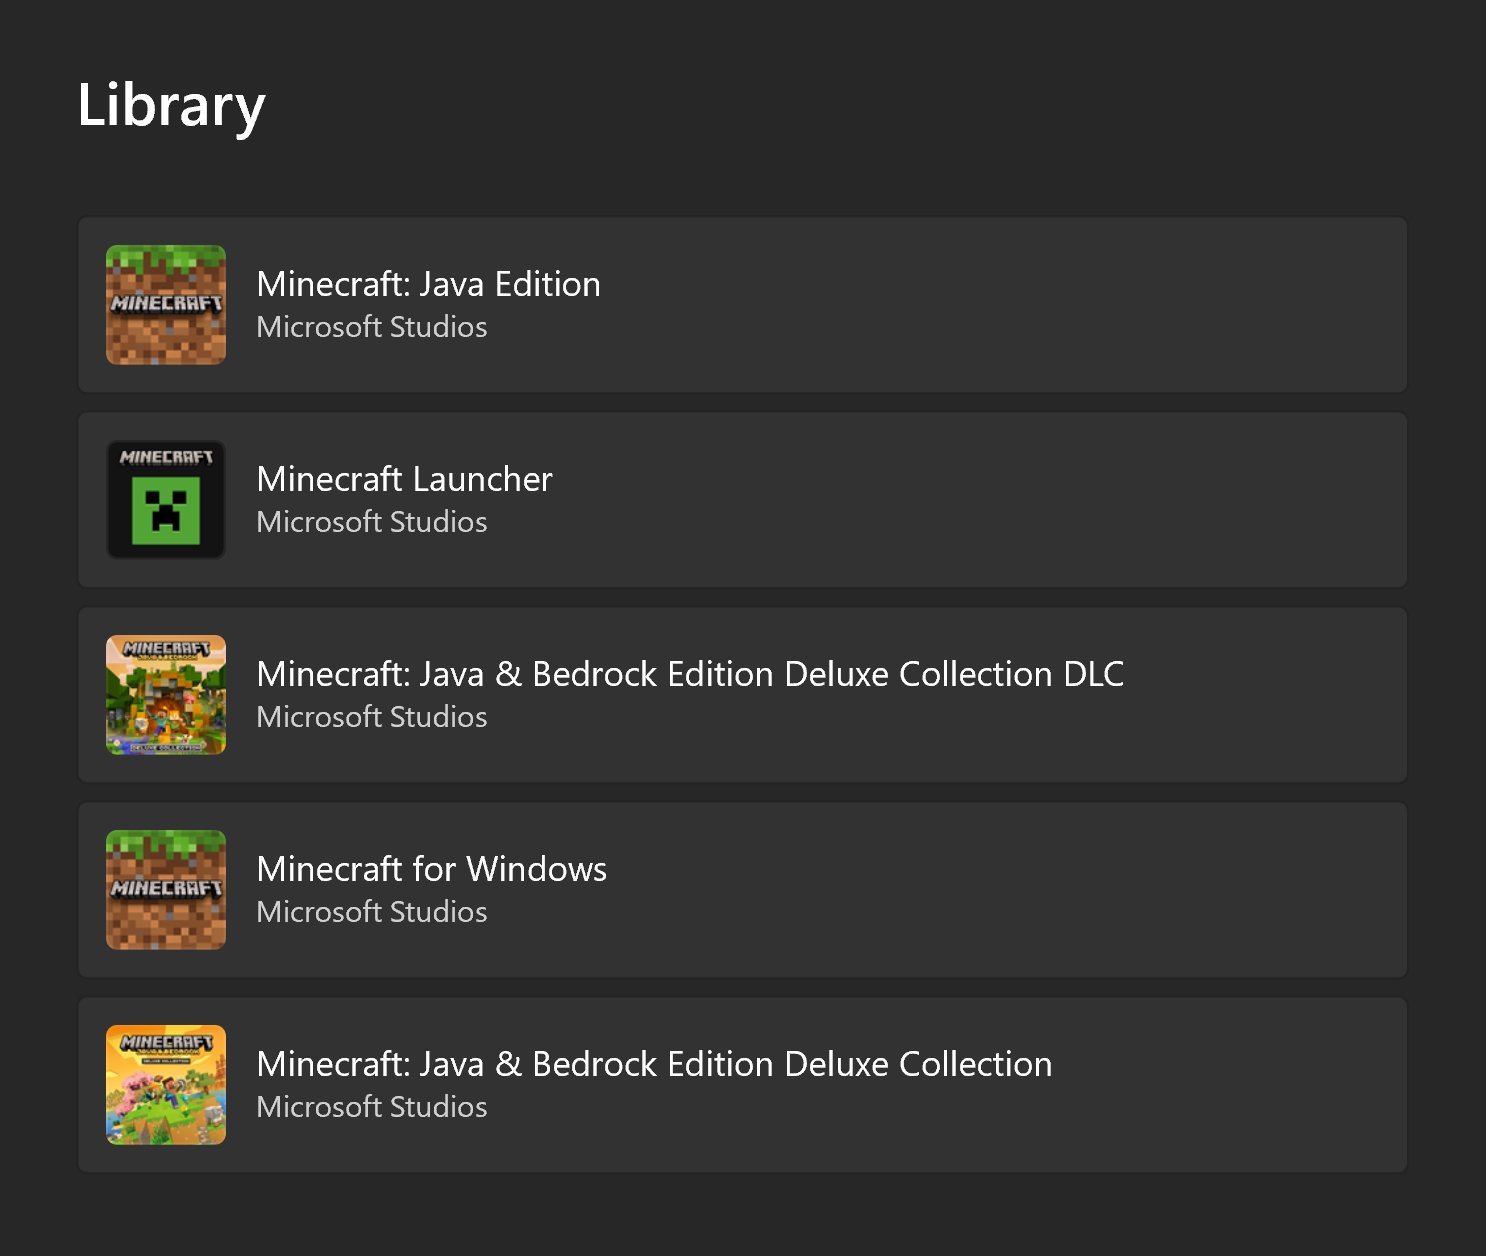Viewport: 1486px width, 1256px height.
Task: Select the Minecraft: Java & Bedrock Edition Deluxe Collection DLC title
Action: [690, 674]
